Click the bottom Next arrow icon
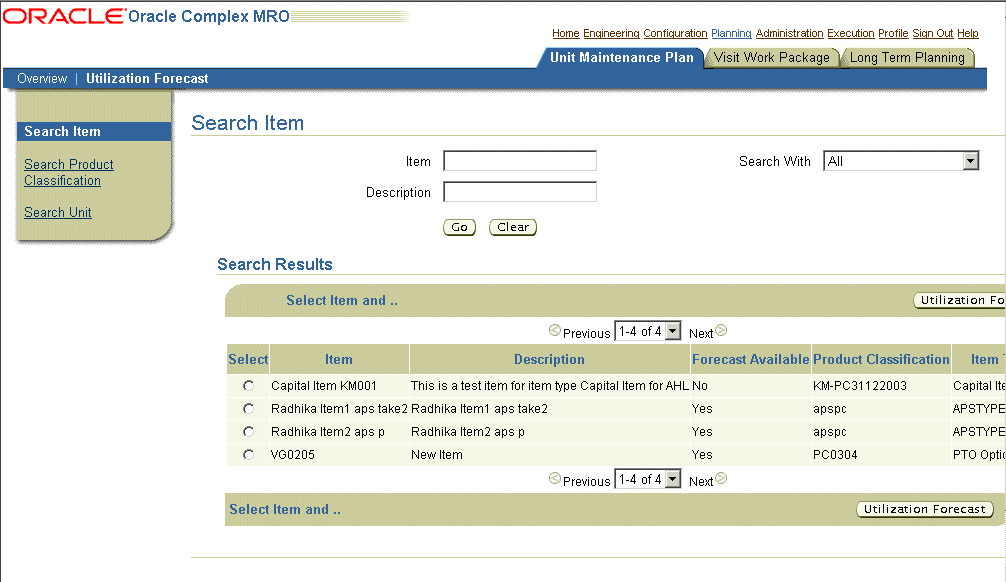This screenshot has width=1006, height=582. pyautogui.click(x=721, y=479)
